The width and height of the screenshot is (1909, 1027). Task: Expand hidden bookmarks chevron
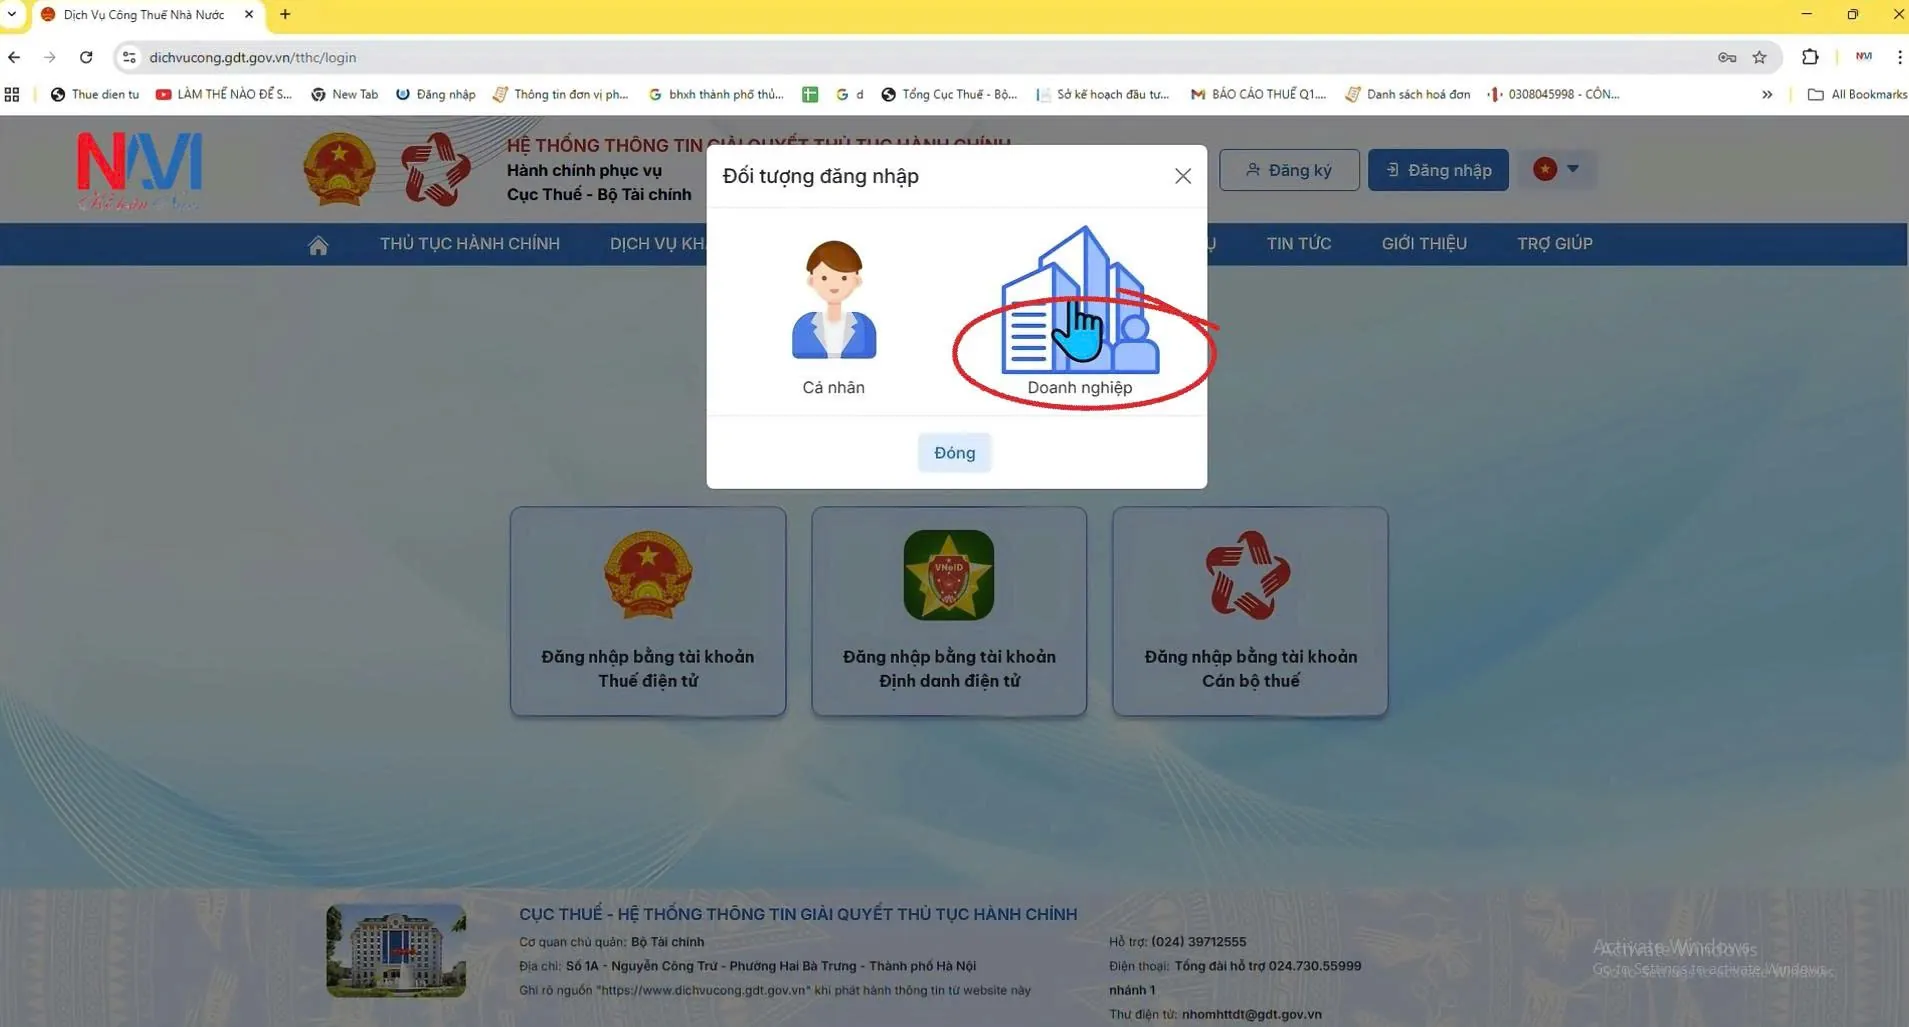click(1767, 94)
